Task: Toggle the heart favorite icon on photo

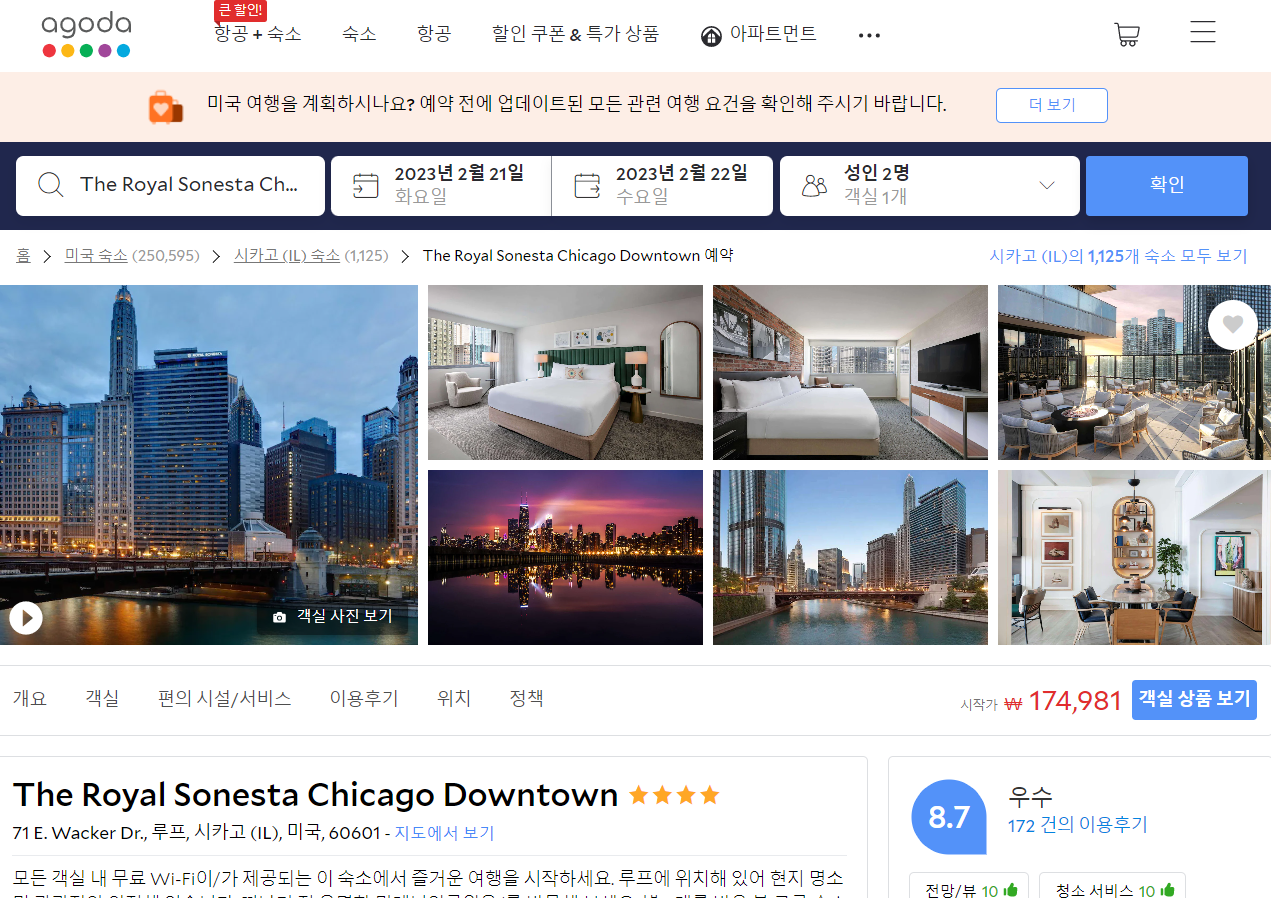Action: tap(1233, 325)
